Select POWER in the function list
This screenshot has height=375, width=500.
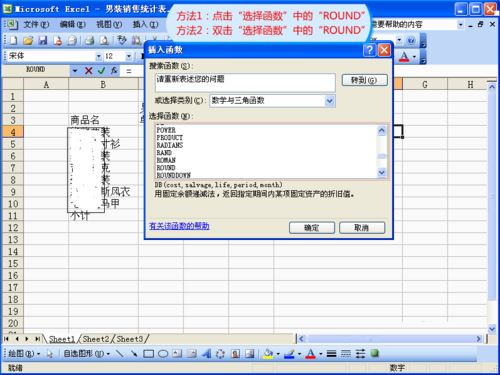pos(166,130)
